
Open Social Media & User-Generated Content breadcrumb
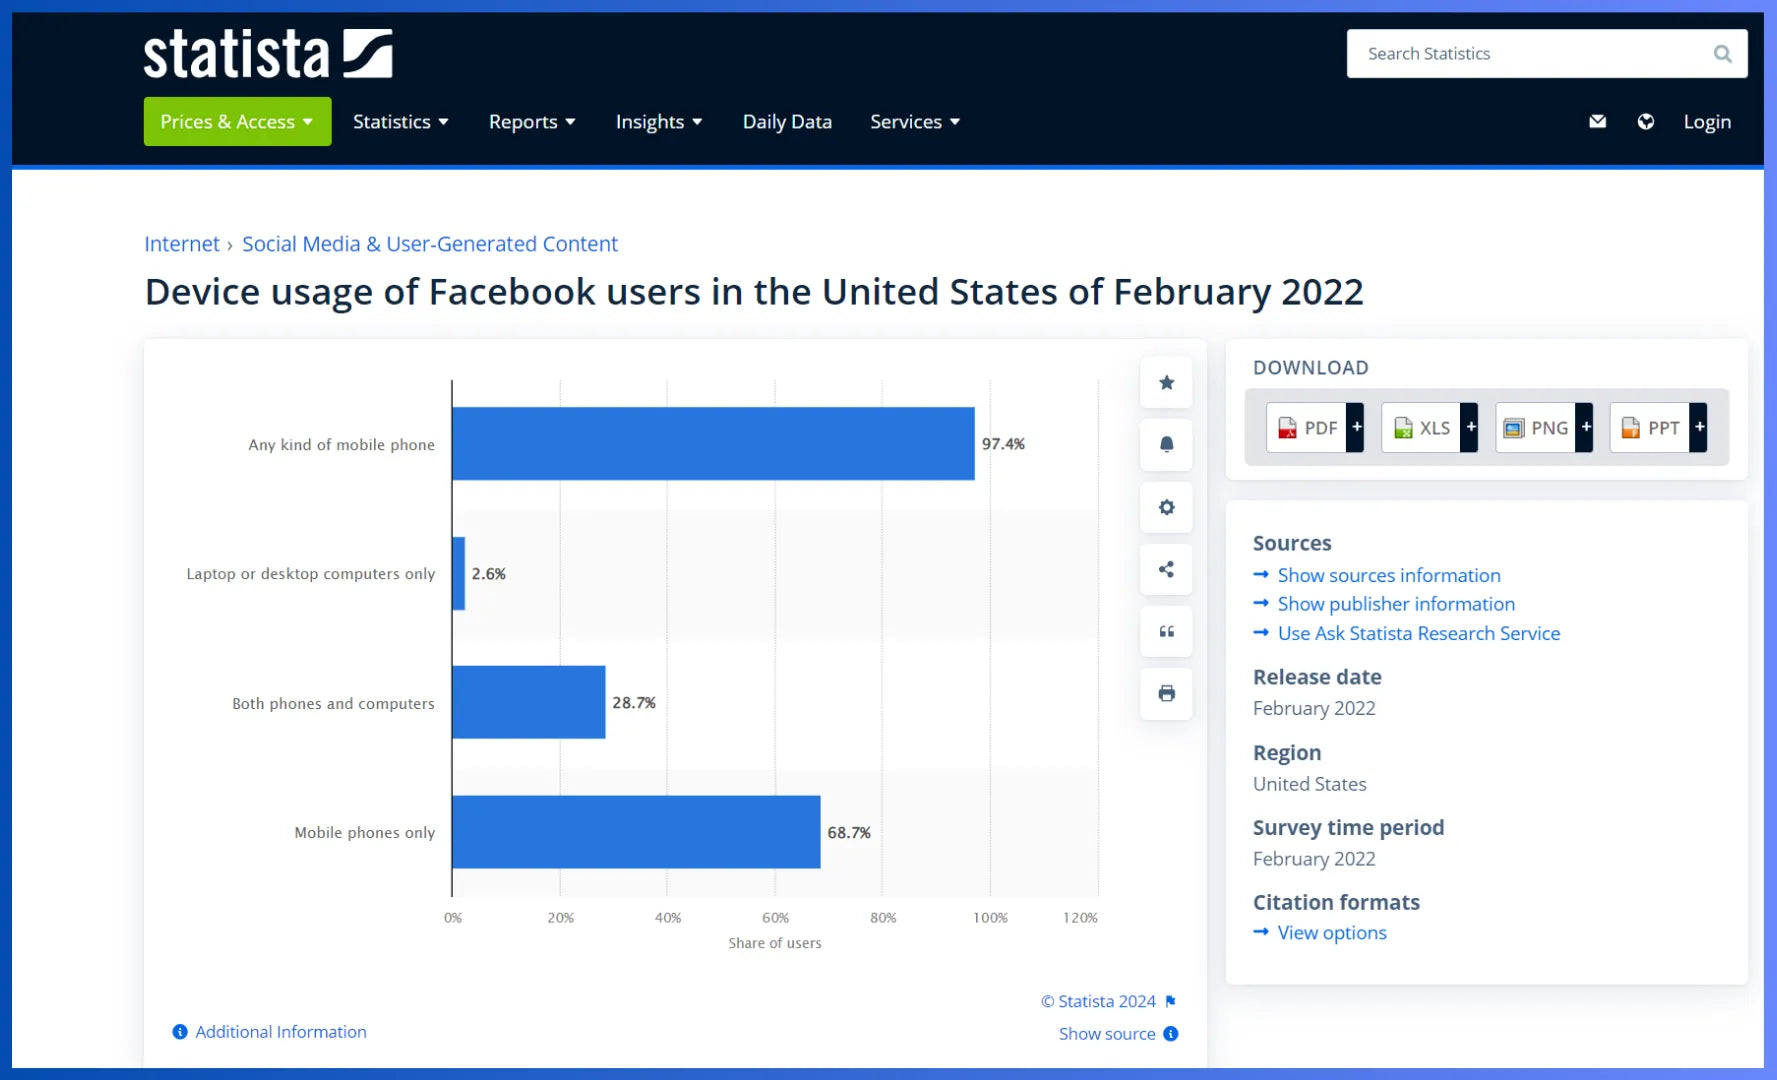[430, 244]
